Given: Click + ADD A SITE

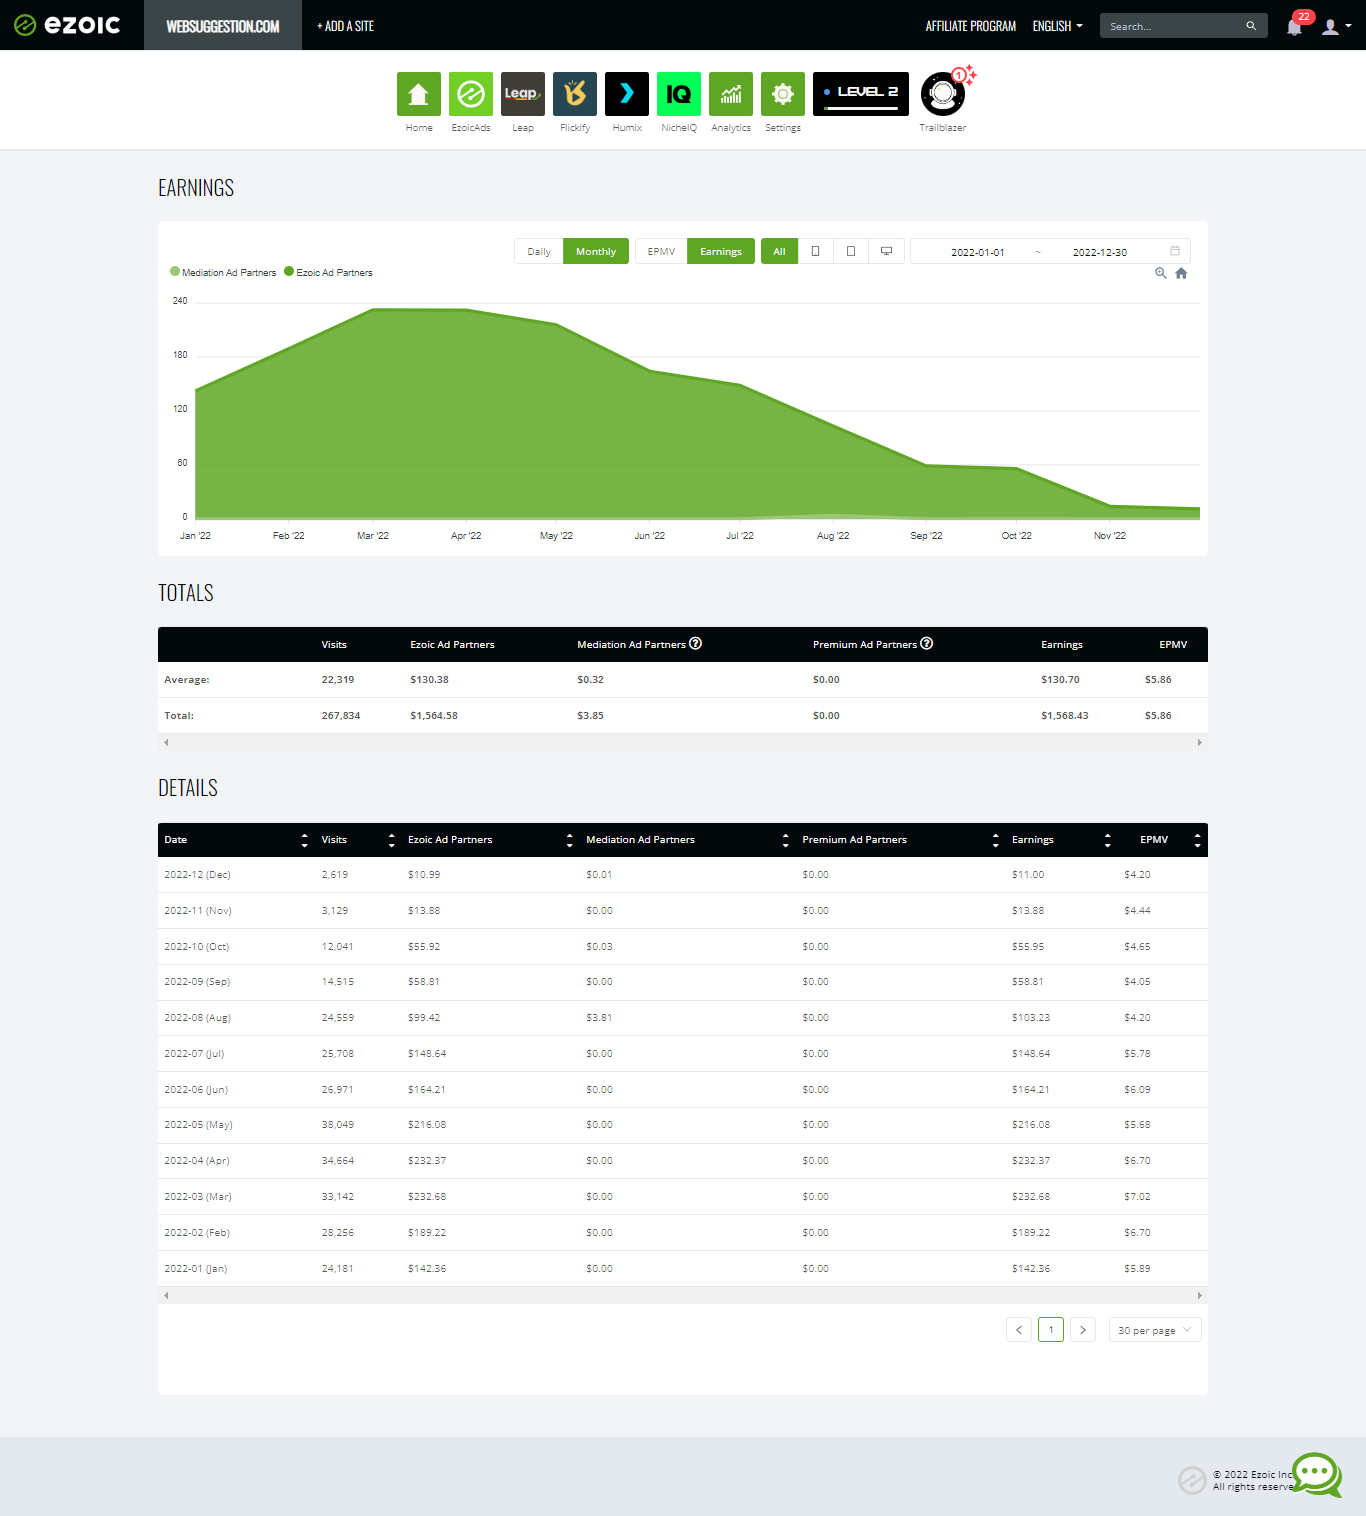Looking at the screenshot, I should [x=345, y=26].
